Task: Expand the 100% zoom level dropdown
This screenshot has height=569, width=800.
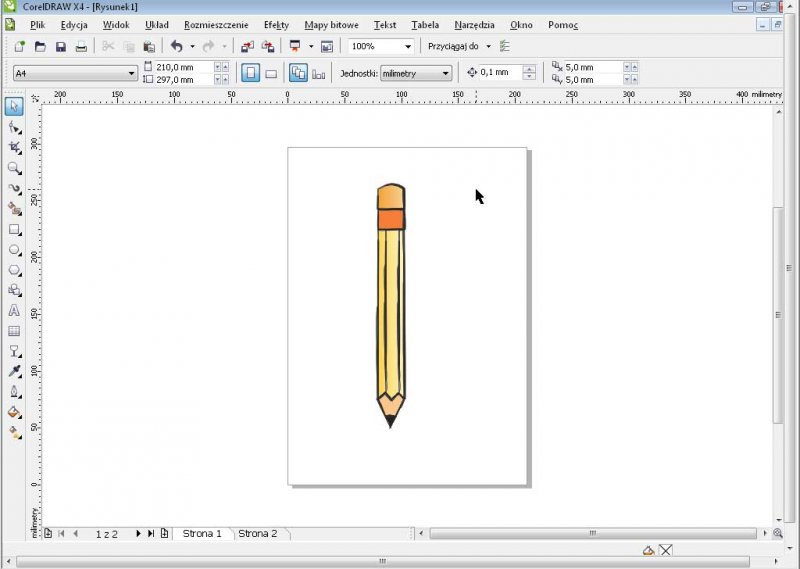Action: [408, 46]
